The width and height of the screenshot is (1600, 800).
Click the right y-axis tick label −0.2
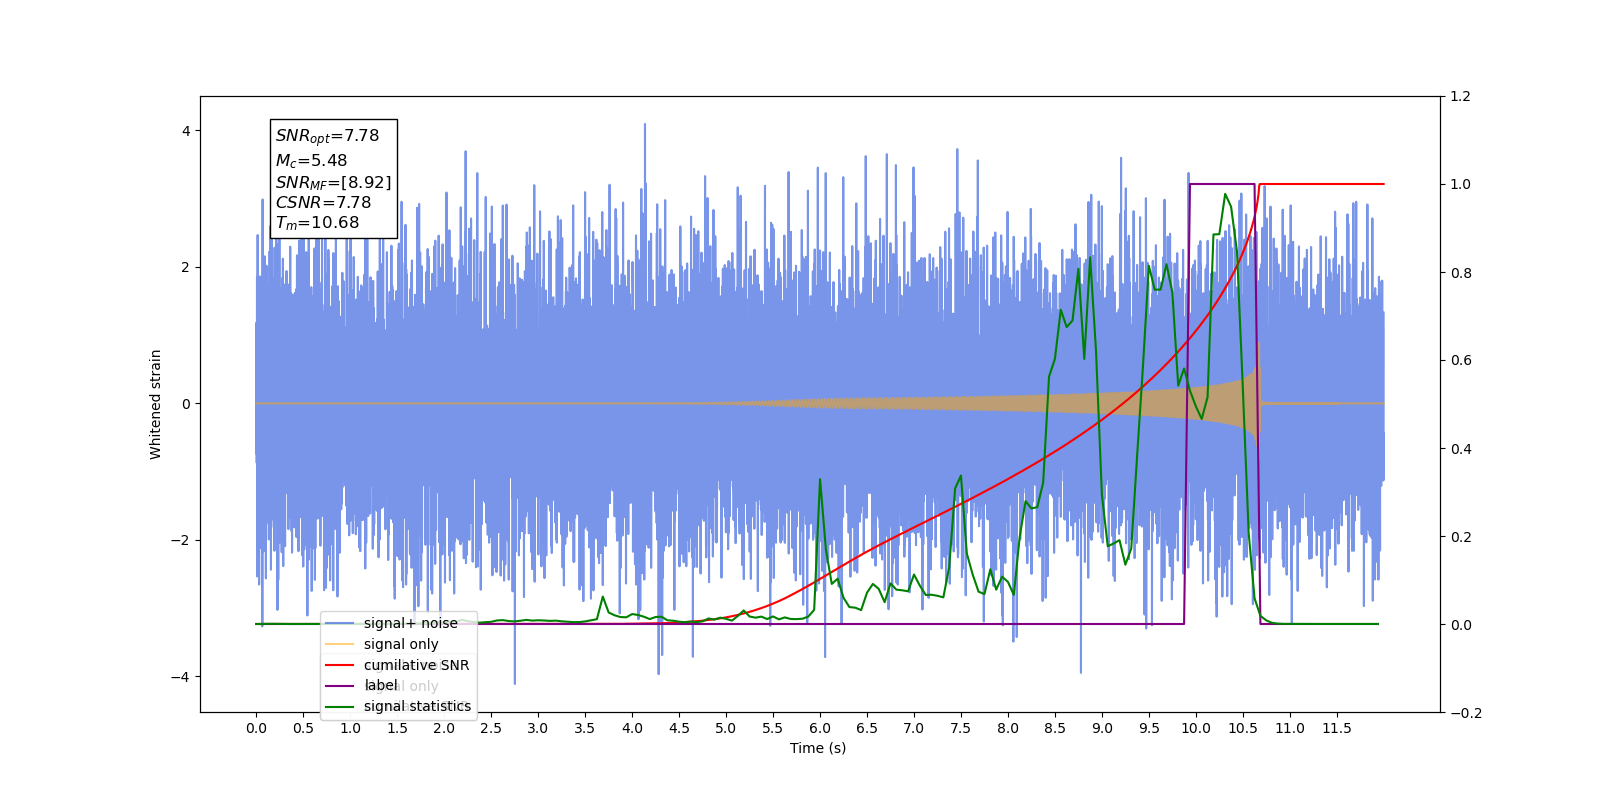point(1466,713)
